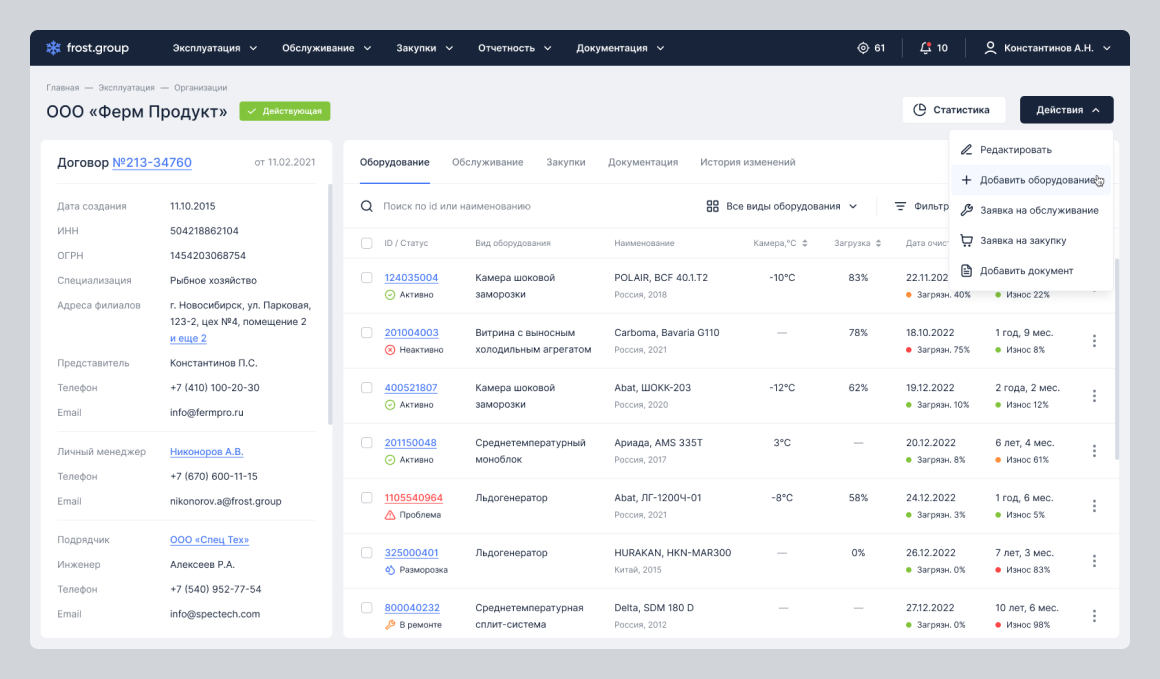
Task: Switch to the История изменений tab
Action: (x=748, y=162)
